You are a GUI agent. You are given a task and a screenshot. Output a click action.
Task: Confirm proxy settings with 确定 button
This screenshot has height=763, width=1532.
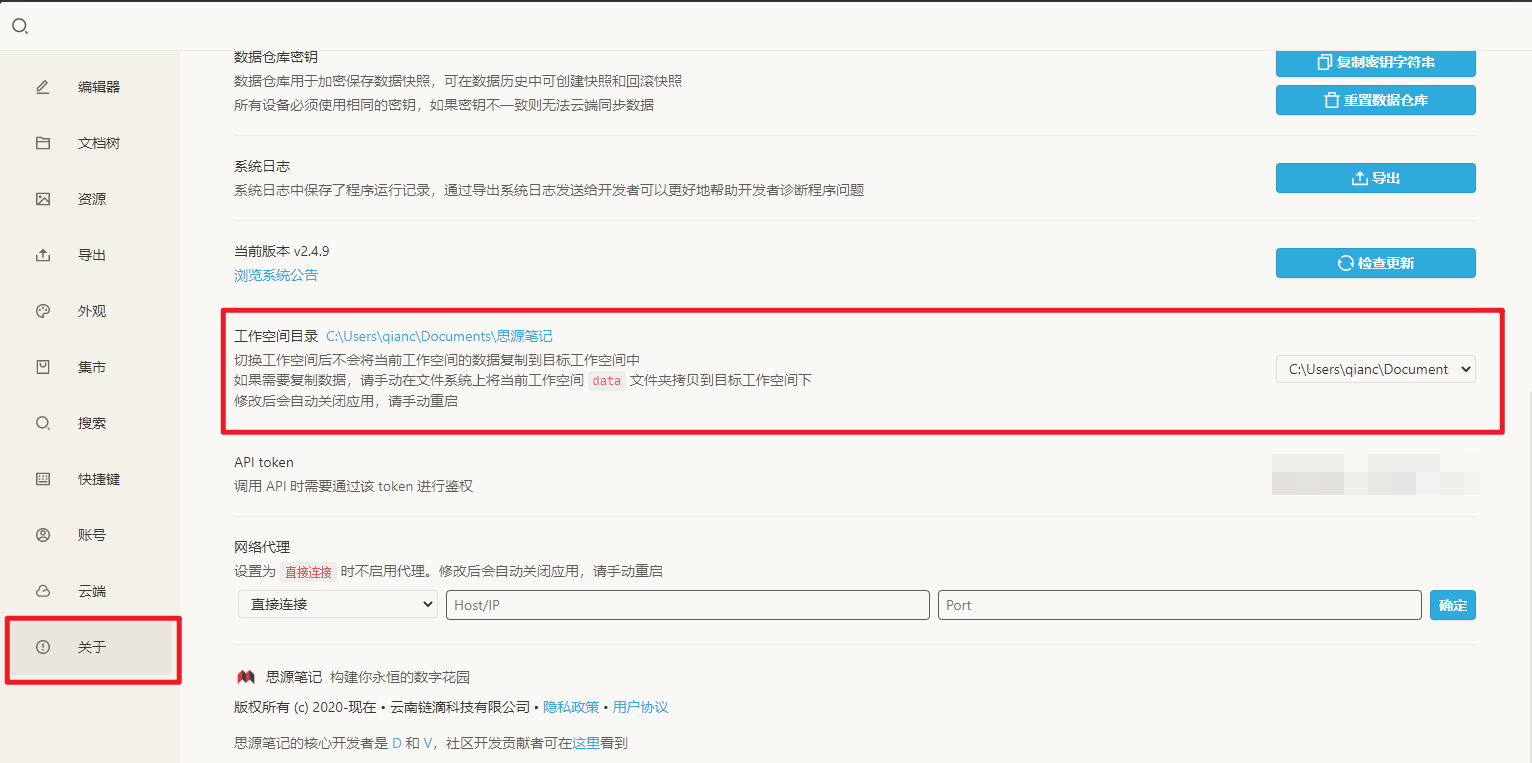coord(1452,605)
